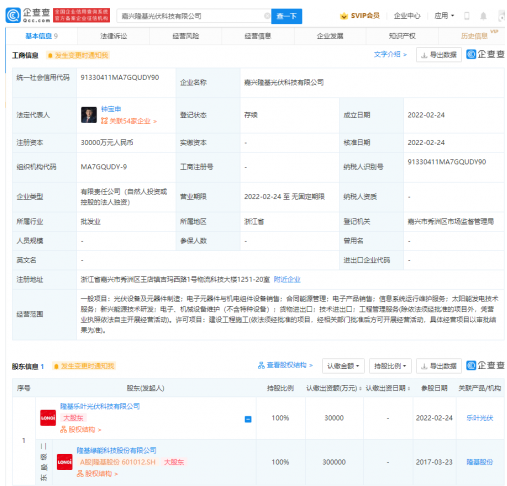Collapse 隆基乐叶 shareholder row with minus icon
Screen dimensions: 507x486
click(248, 419)
